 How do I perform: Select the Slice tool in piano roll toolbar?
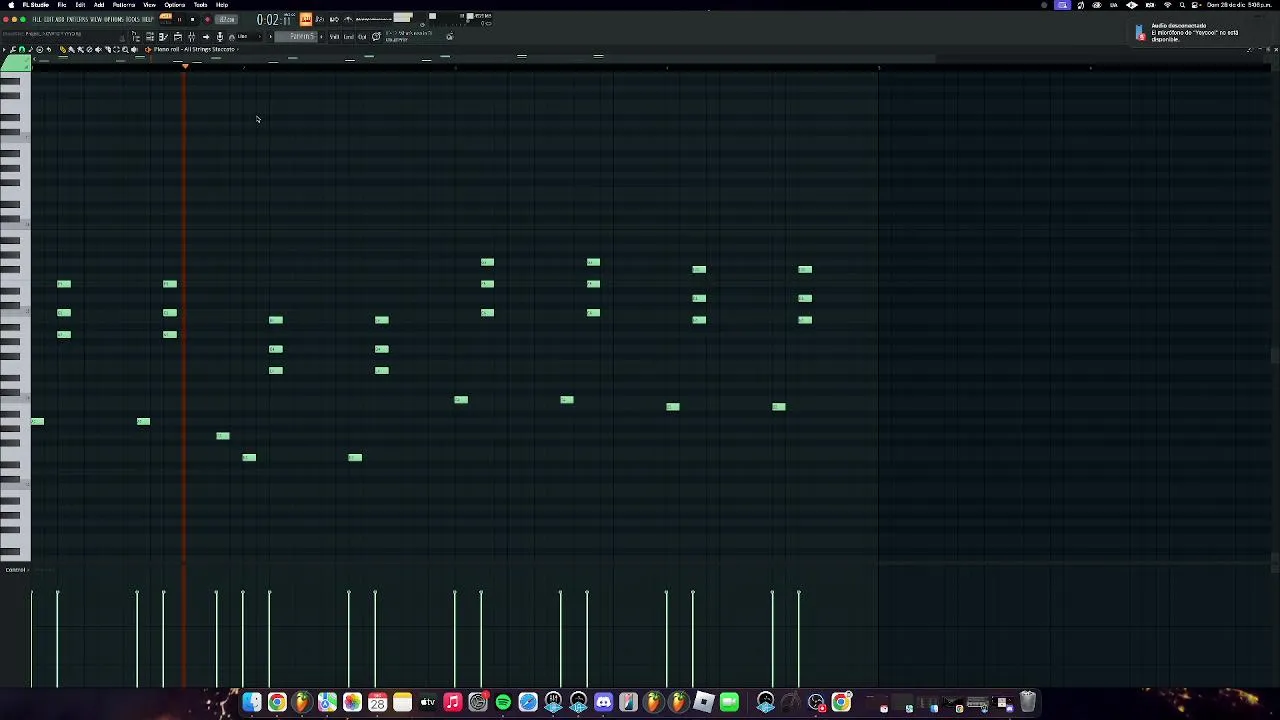pyautogui.click(x=107, y=49)
